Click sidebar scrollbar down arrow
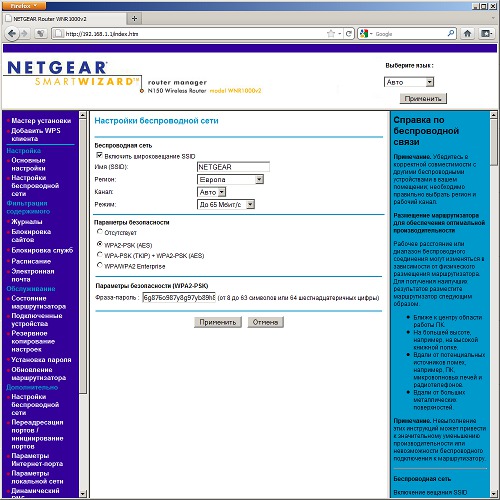500x500 pixels. click(83, 493)
